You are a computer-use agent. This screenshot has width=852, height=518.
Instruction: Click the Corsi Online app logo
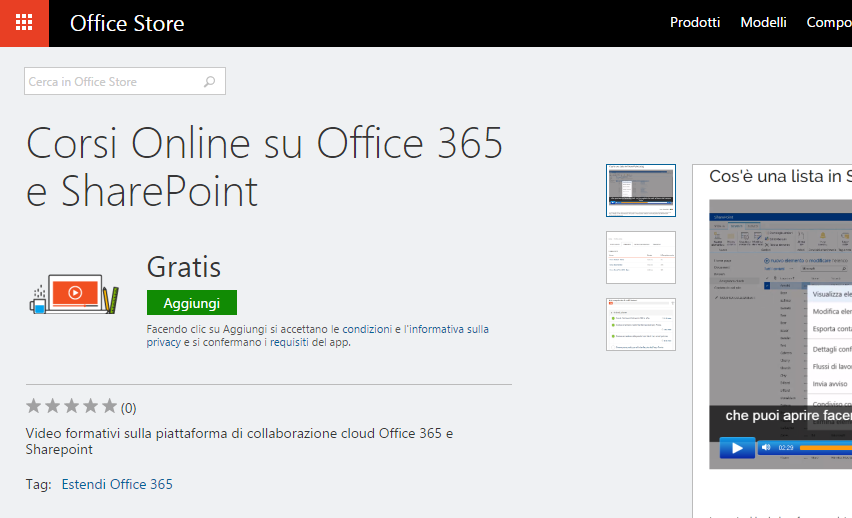tap(74, 294)
